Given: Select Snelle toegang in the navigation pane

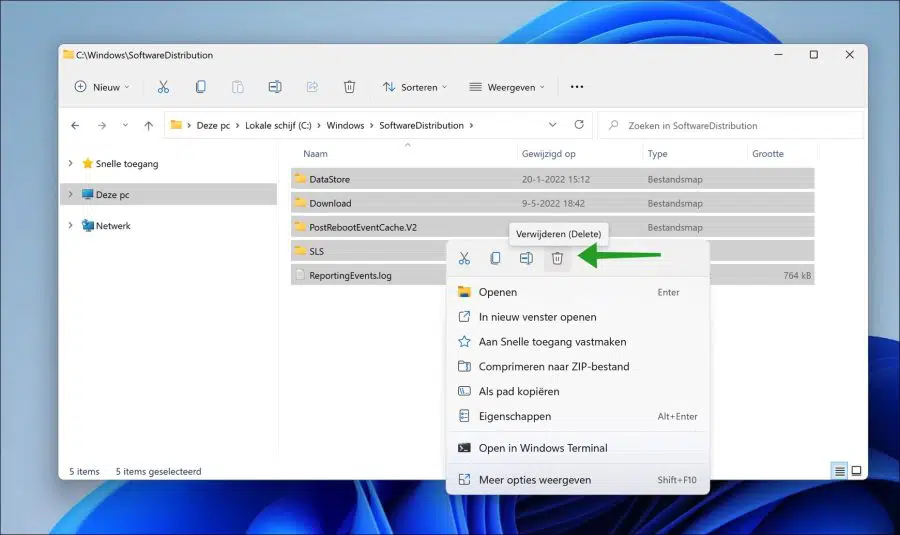Looking at the screenshot, I should (127, 164).
